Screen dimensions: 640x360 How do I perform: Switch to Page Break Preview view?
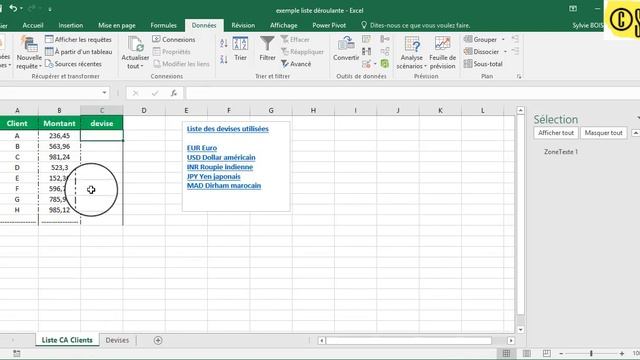click(547, 353)
